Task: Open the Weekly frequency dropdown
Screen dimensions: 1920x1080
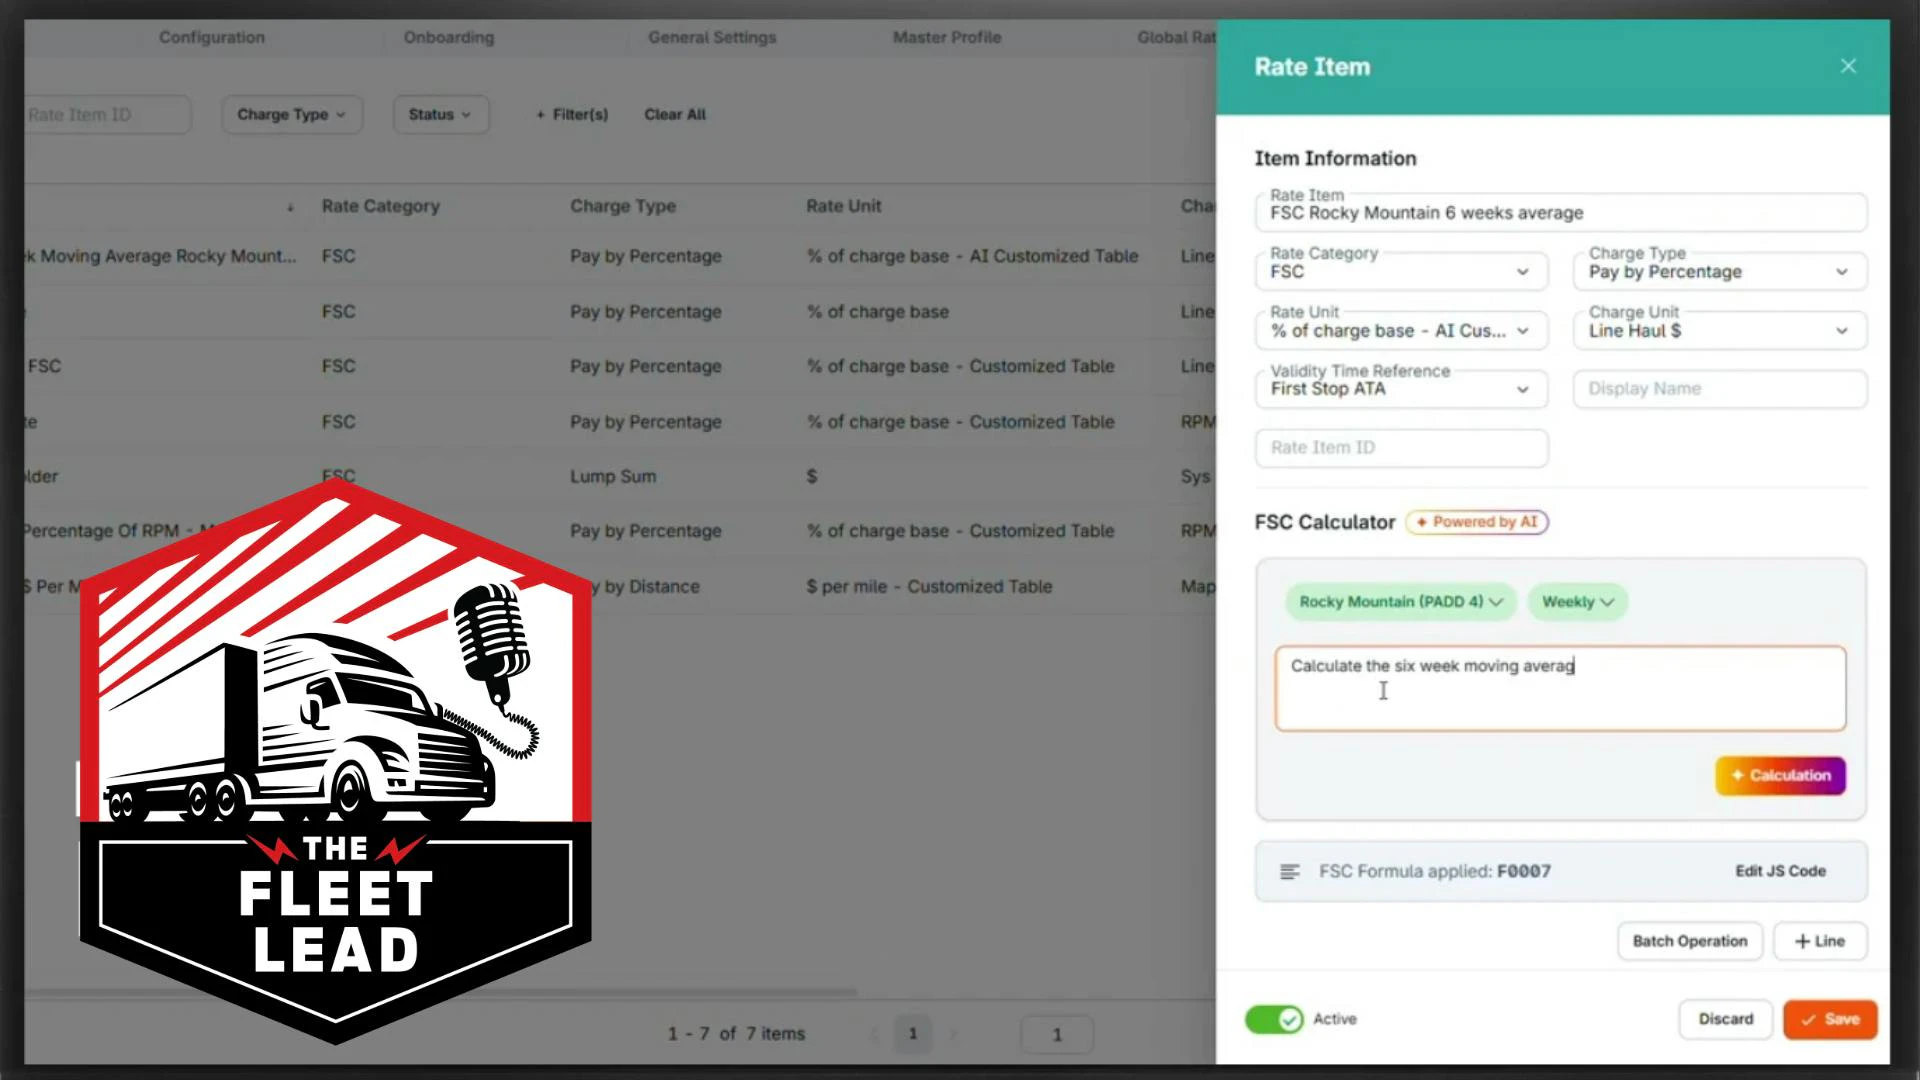Action: [x=1577, y=602]
